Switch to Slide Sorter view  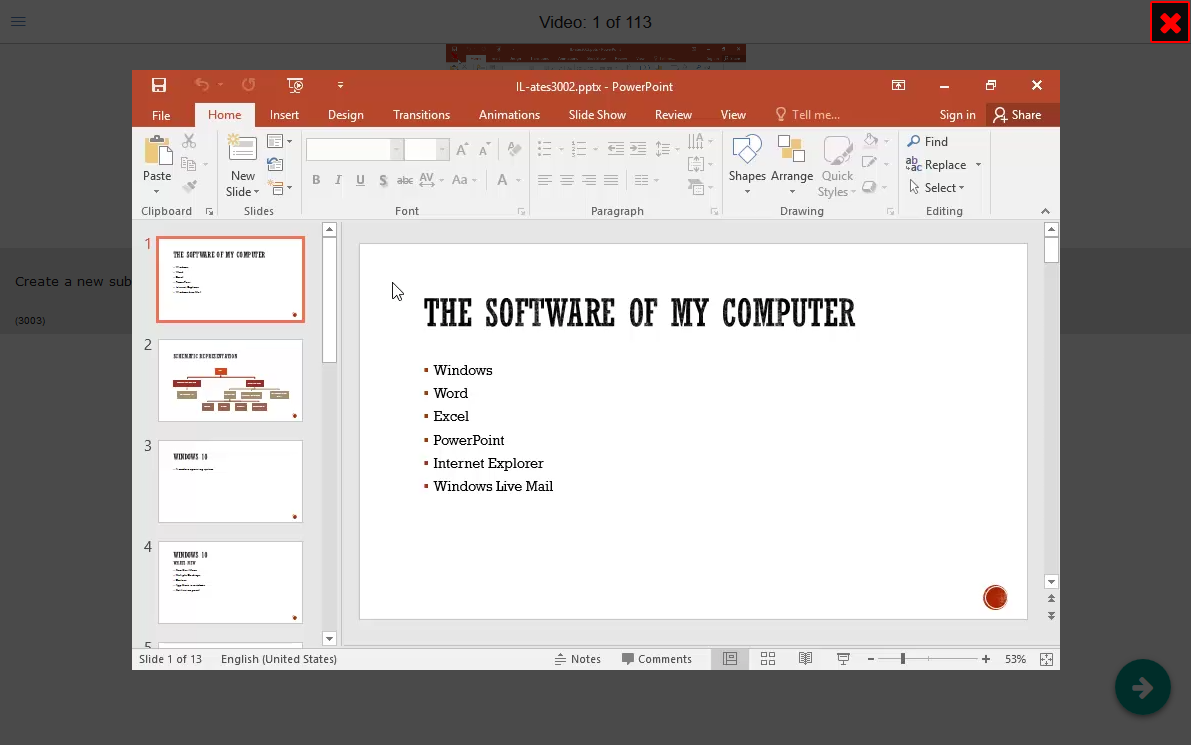(x=768, y=659)
